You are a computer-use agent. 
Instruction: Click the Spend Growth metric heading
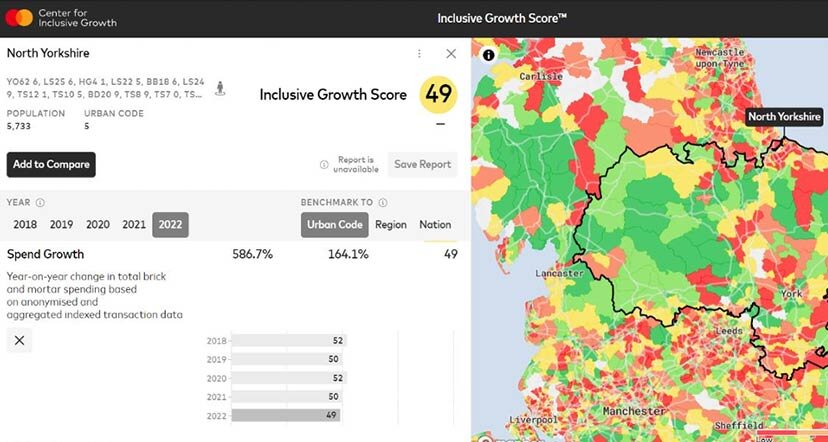pyautogui.click(x=45, y=254)
